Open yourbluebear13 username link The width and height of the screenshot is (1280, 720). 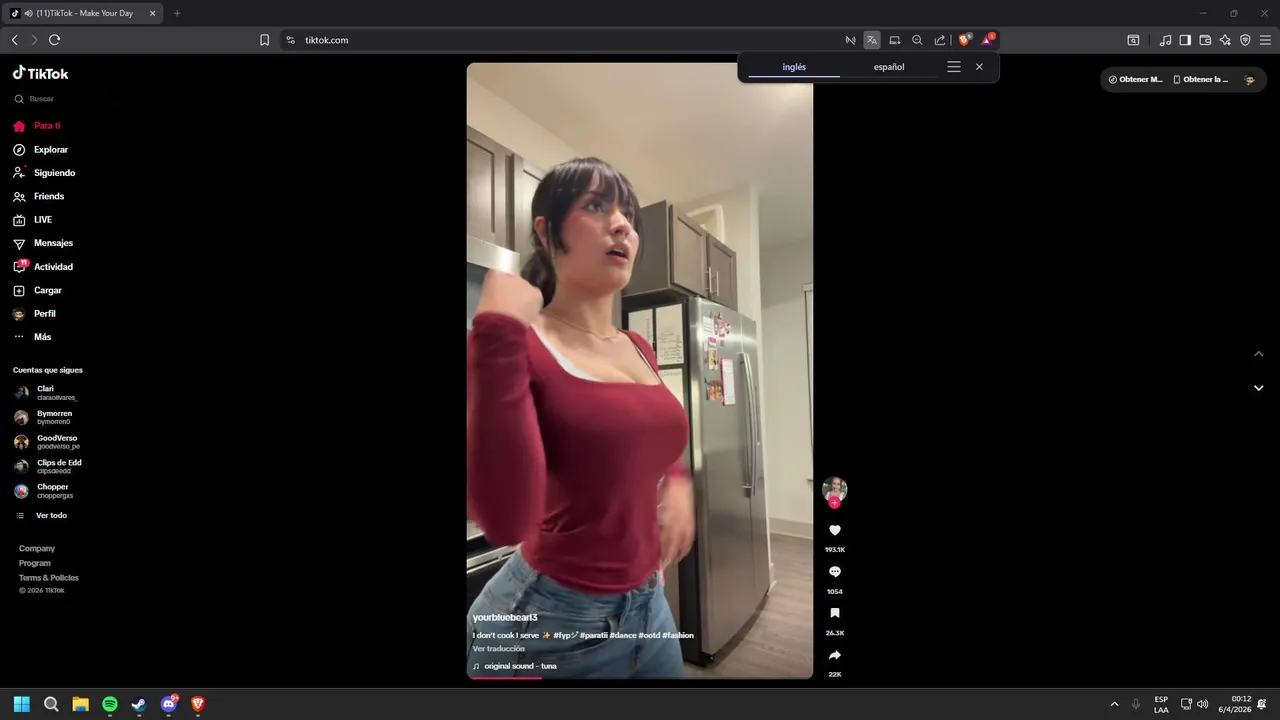click(x=505, y=618)
